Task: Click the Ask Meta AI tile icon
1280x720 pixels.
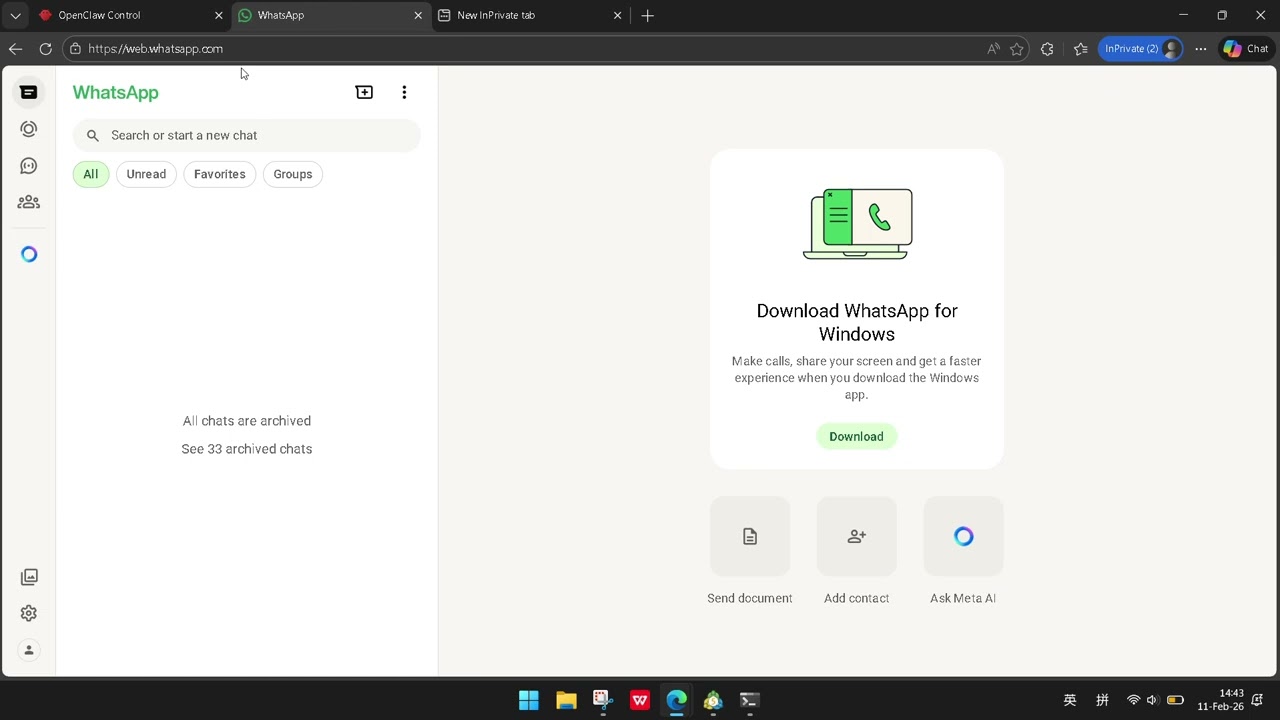Action: click(x=963, y=537)
